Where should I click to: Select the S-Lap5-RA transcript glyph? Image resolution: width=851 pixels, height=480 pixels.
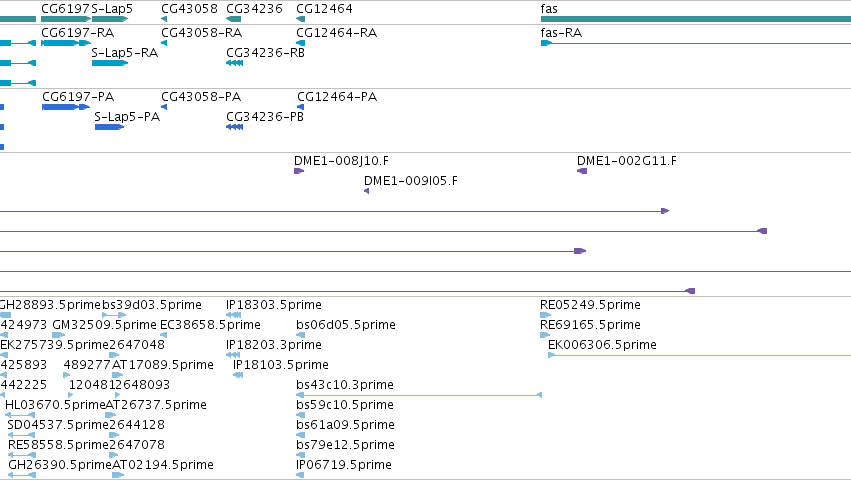(x=110, y=63)
